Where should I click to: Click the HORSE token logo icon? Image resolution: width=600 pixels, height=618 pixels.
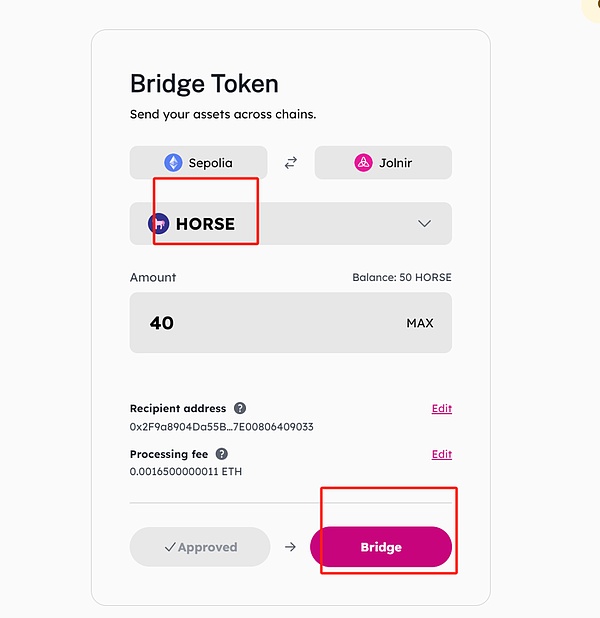click(x=158, y=224)
